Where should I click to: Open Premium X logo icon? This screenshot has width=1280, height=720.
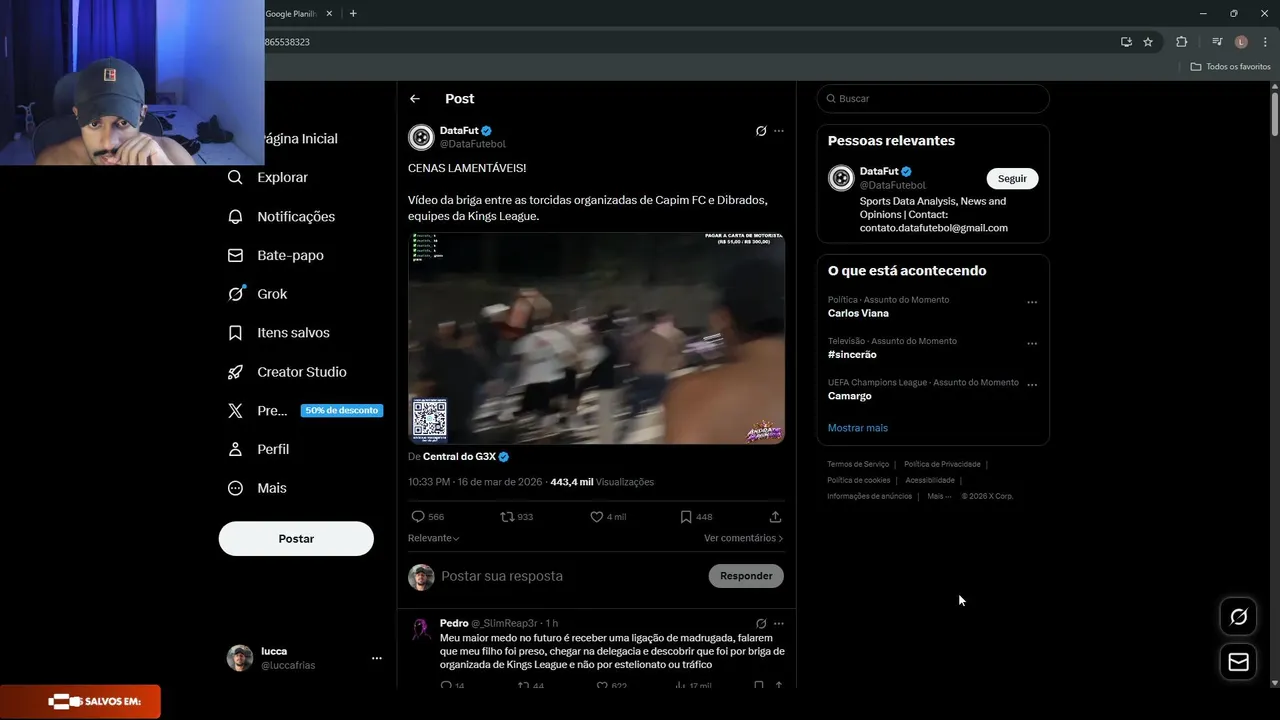[235, 410]
